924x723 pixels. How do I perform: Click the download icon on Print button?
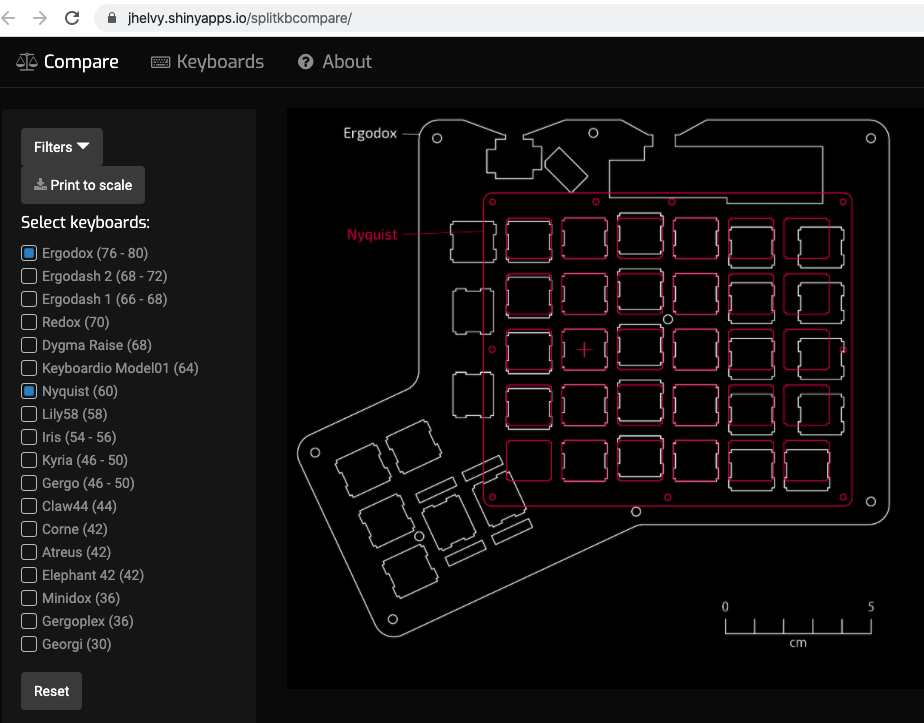40,184
